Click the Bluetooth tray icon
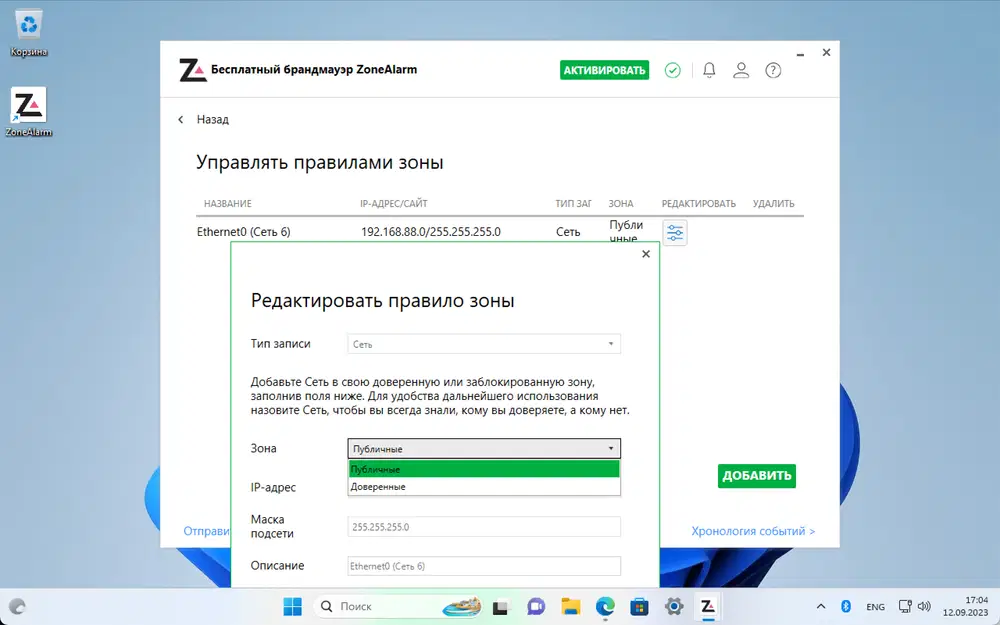This screenshot has height=625, width=1000. point(846,607)
